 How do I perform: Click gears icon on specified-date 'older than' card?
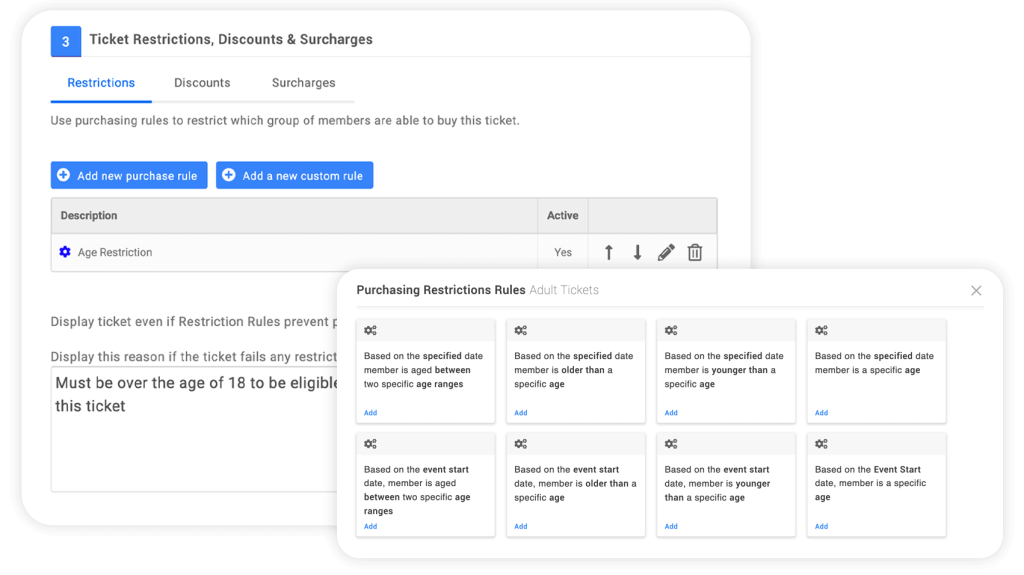pos(520,330)
